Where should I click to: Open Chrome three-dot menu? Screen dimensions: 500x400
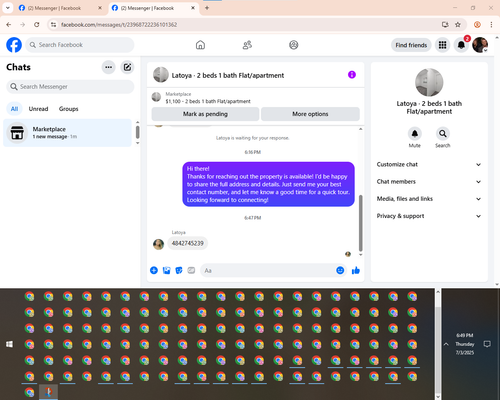tap(491, 25)
